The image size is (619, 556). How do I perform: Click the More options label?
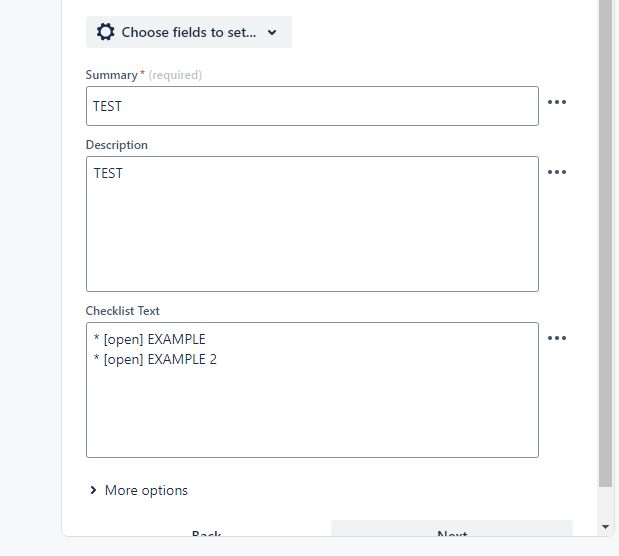click(x=146, y=490)
